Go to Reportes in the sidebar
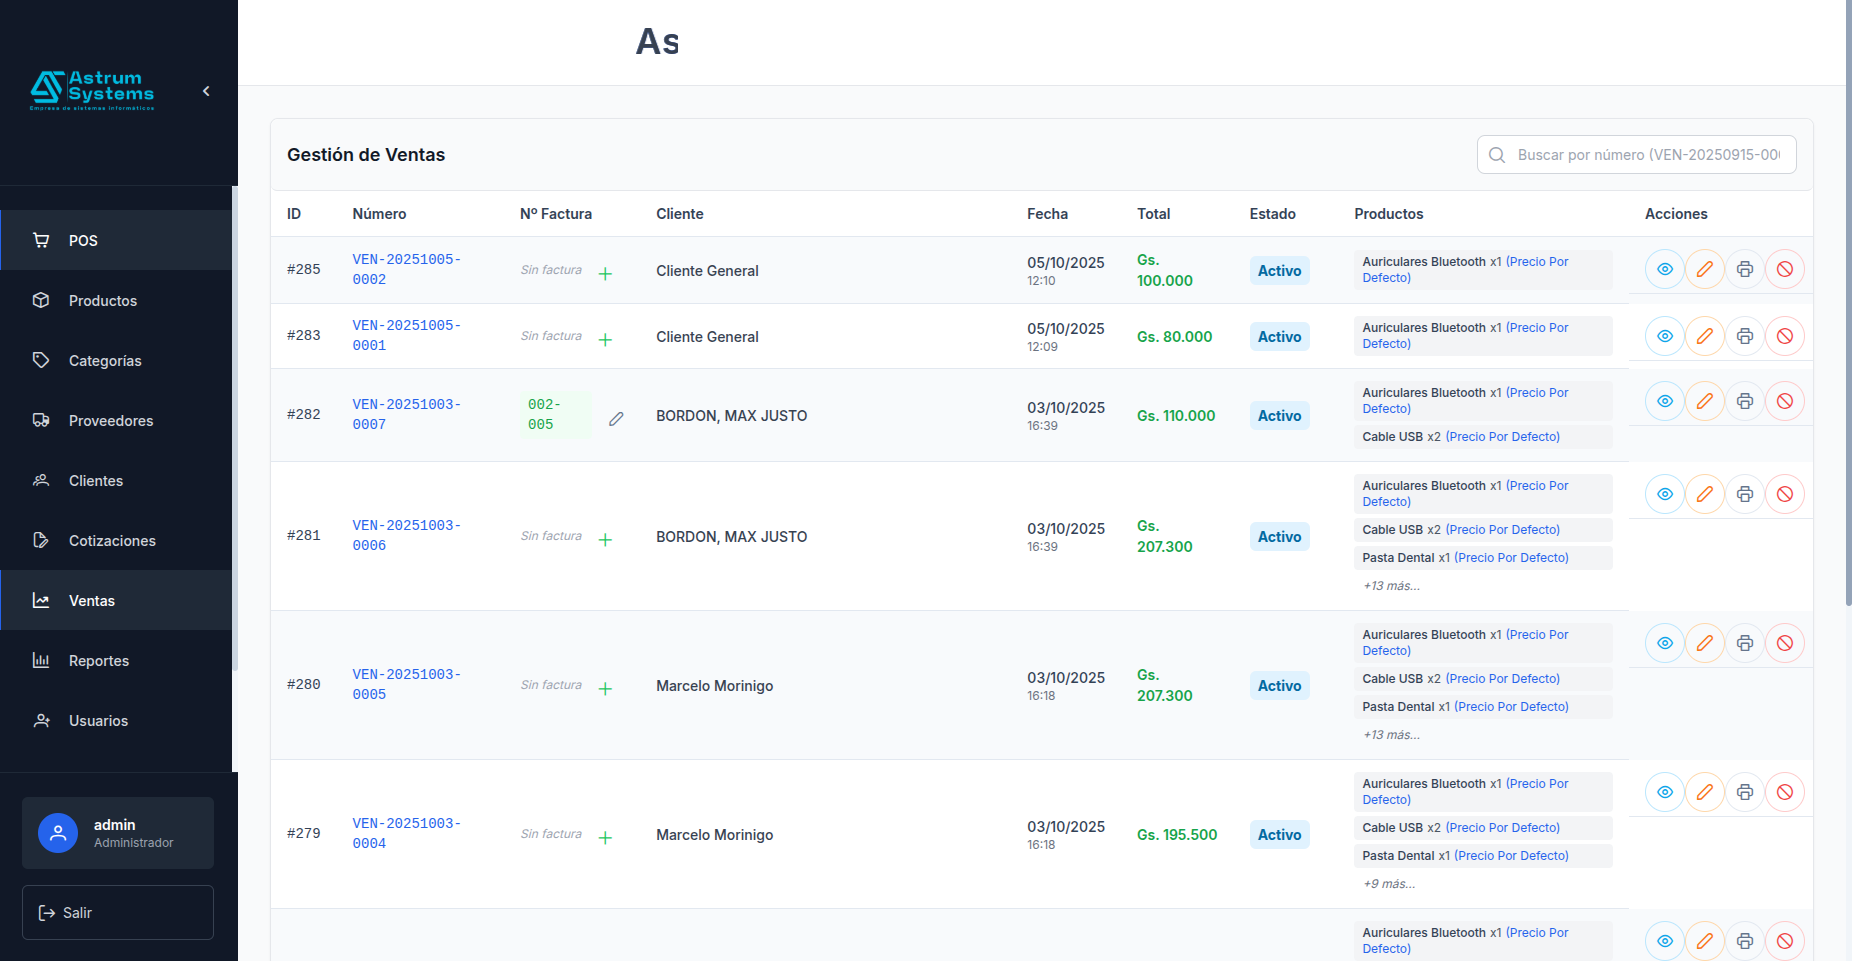 [x=98, y=661]
